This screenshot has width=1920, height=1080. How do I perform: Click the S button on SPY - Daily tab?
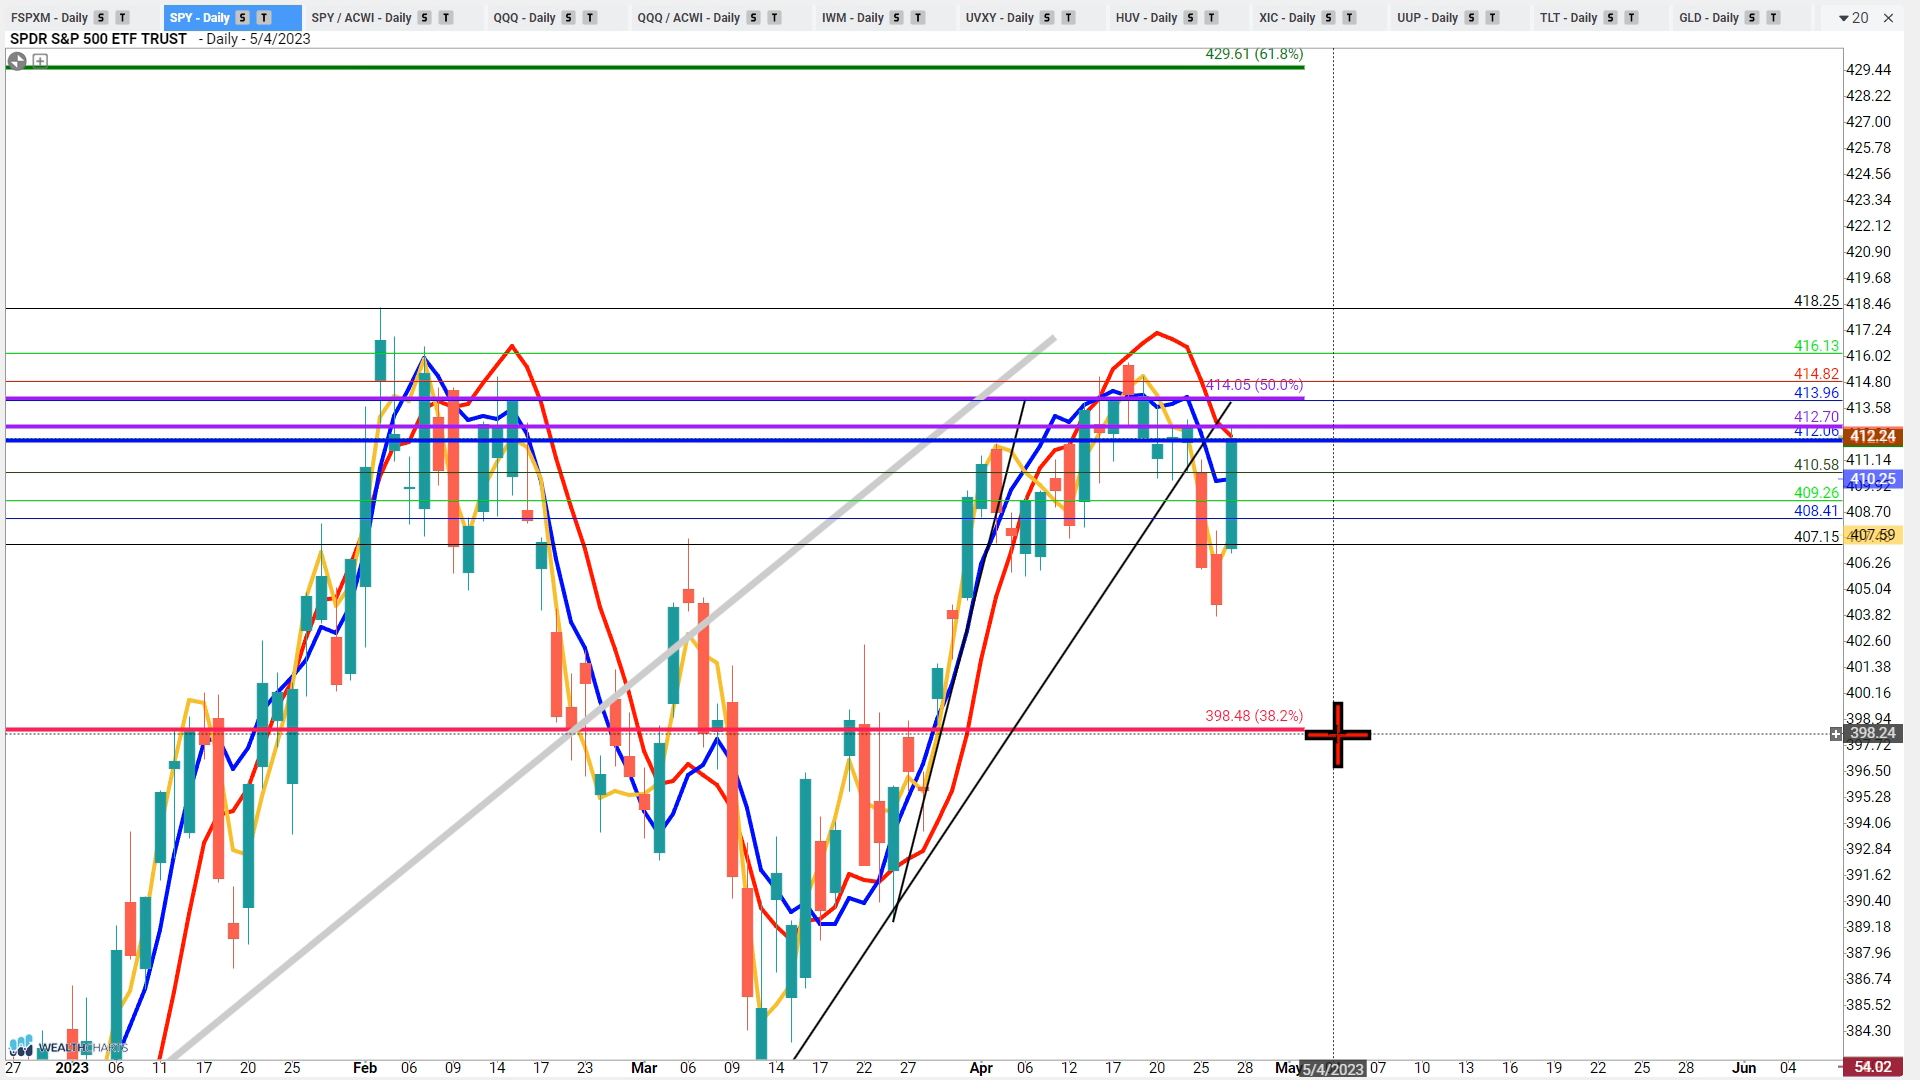243,18
